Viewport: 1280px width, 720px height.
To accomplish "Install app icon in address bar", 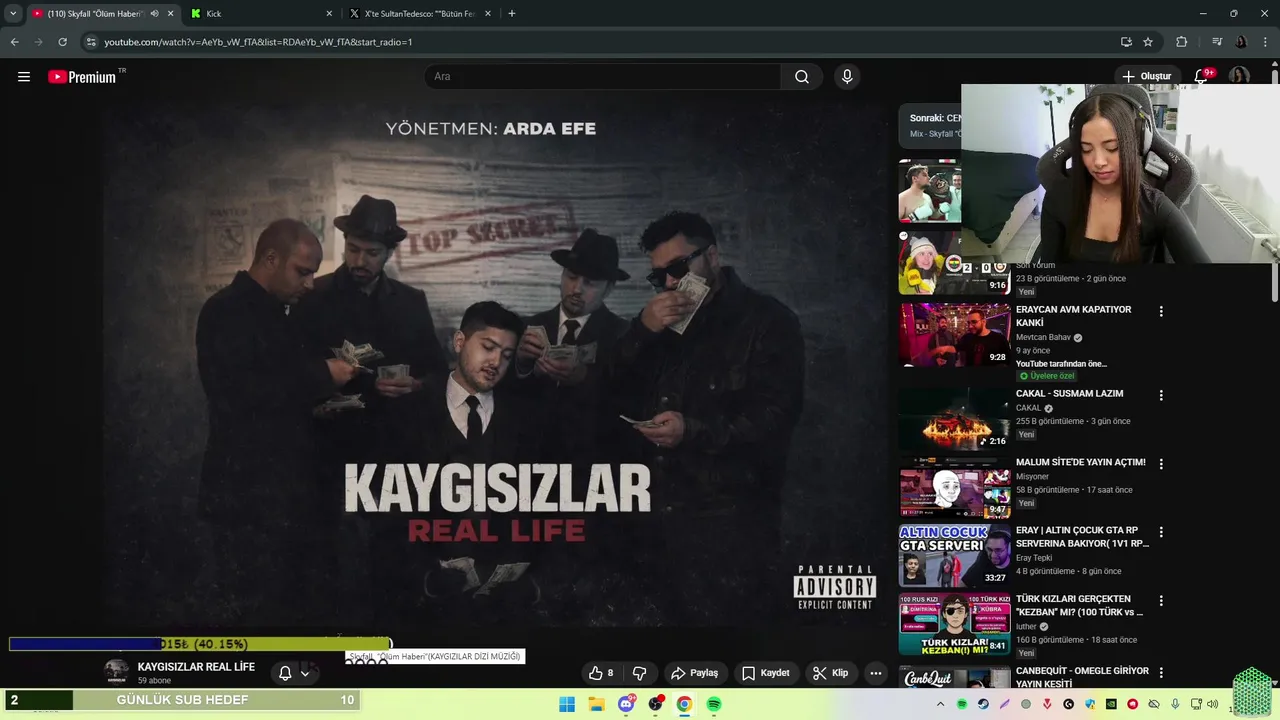I will click(x=1126, y=42).
